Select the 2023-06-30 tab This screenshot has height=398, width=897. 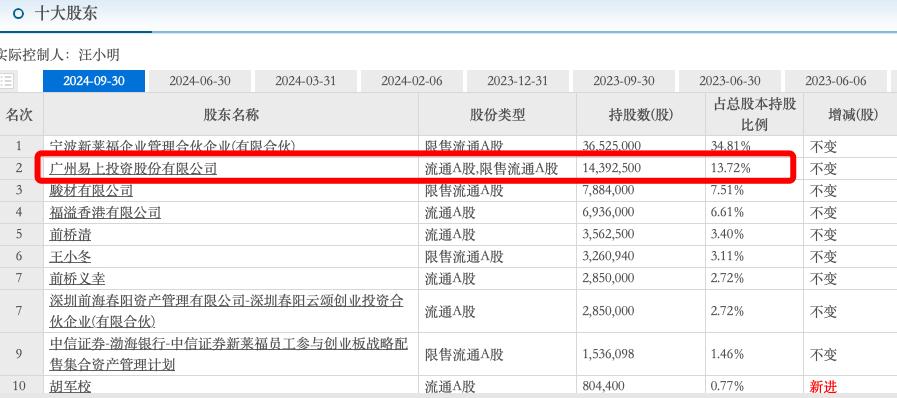pyautogui.click(x=730, y=81)
